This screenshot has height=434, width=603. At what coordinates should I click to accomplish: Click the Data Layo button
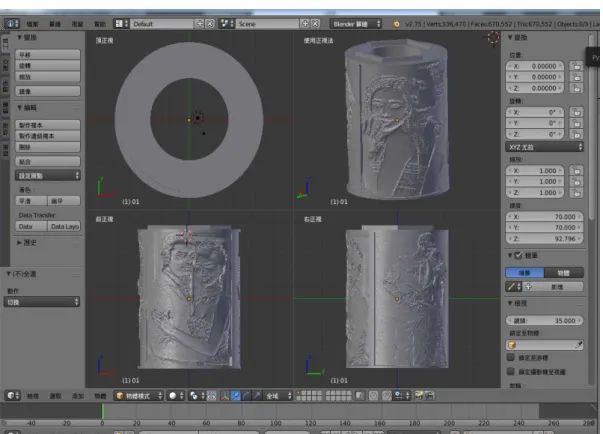64,226
